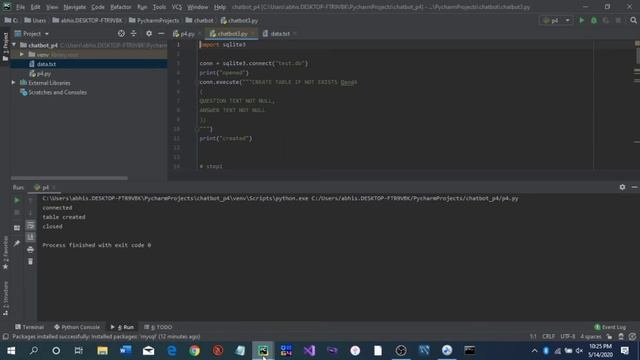
Task: Click the chatbot1.py breadcrumb
Action: [239, 20]
